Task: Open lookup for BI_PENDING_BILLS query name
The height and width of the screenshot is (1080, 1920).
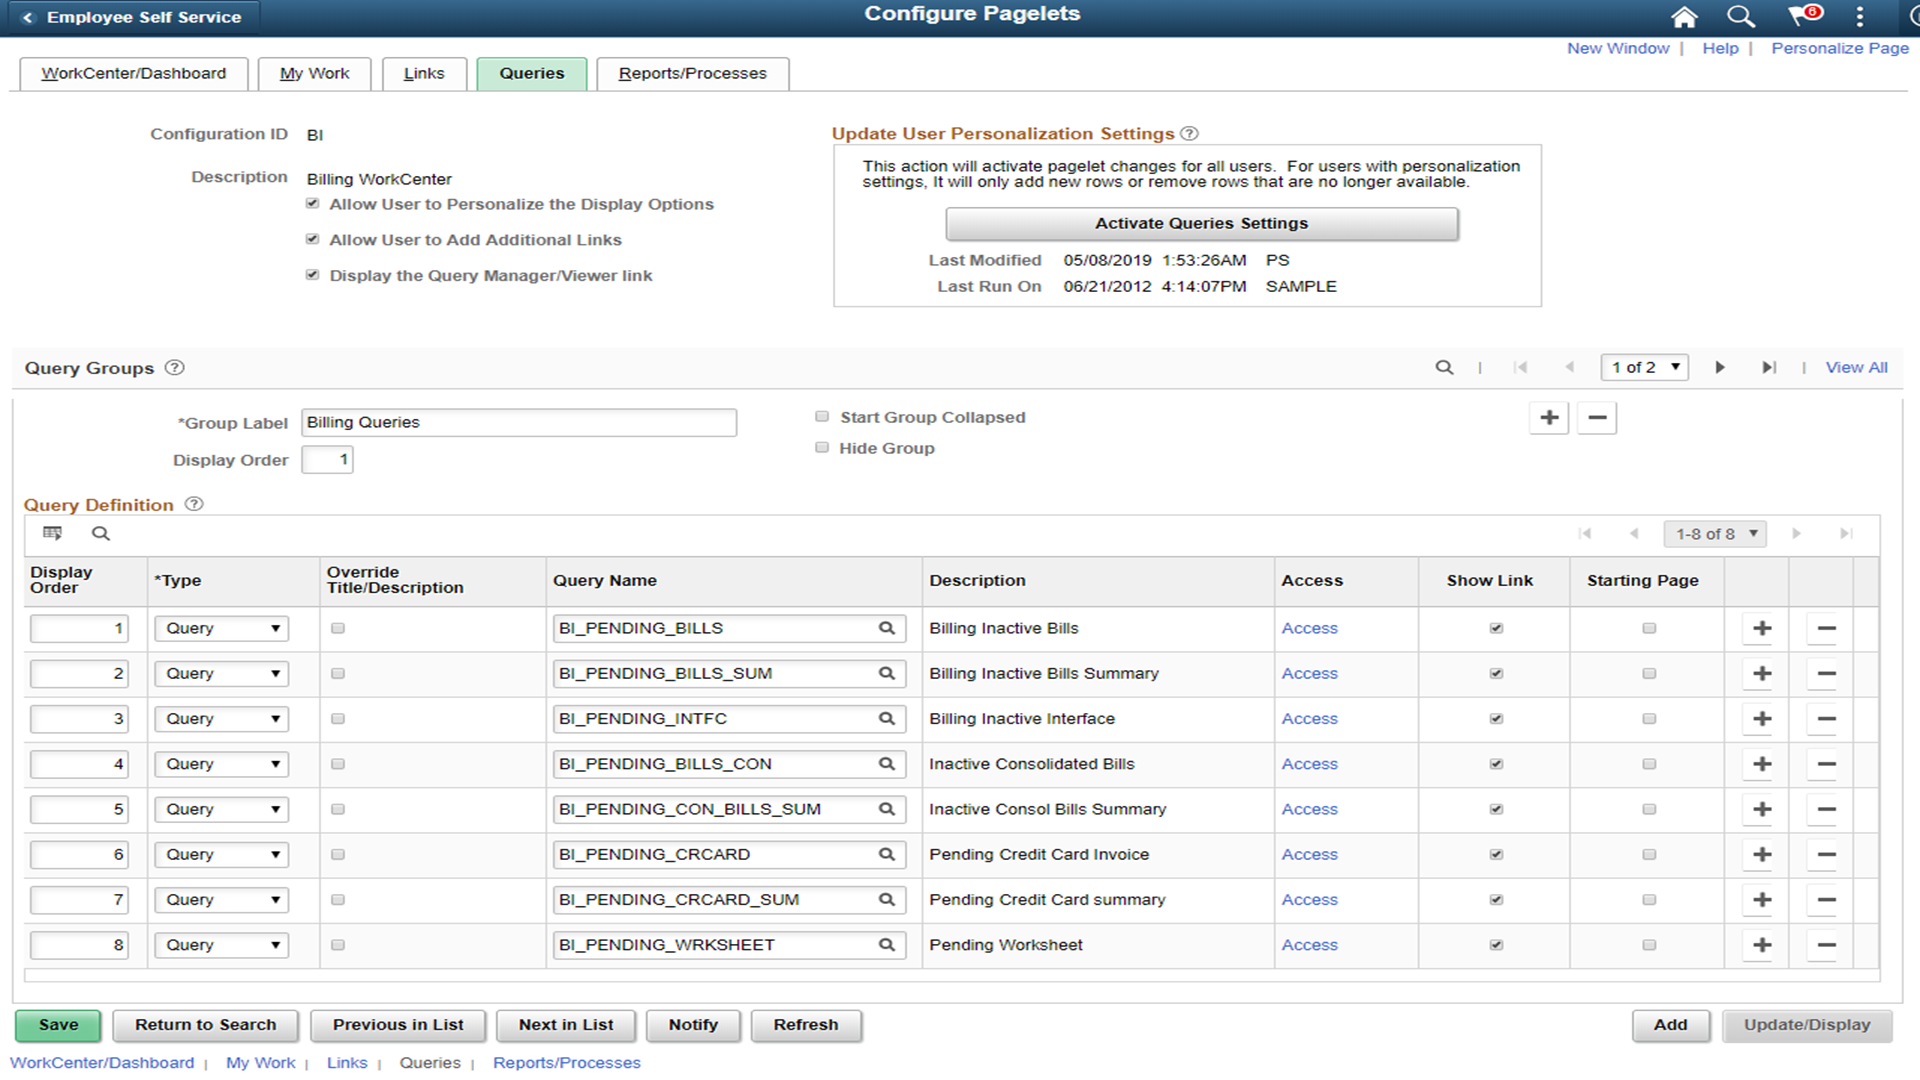Action: coord(886,628)
